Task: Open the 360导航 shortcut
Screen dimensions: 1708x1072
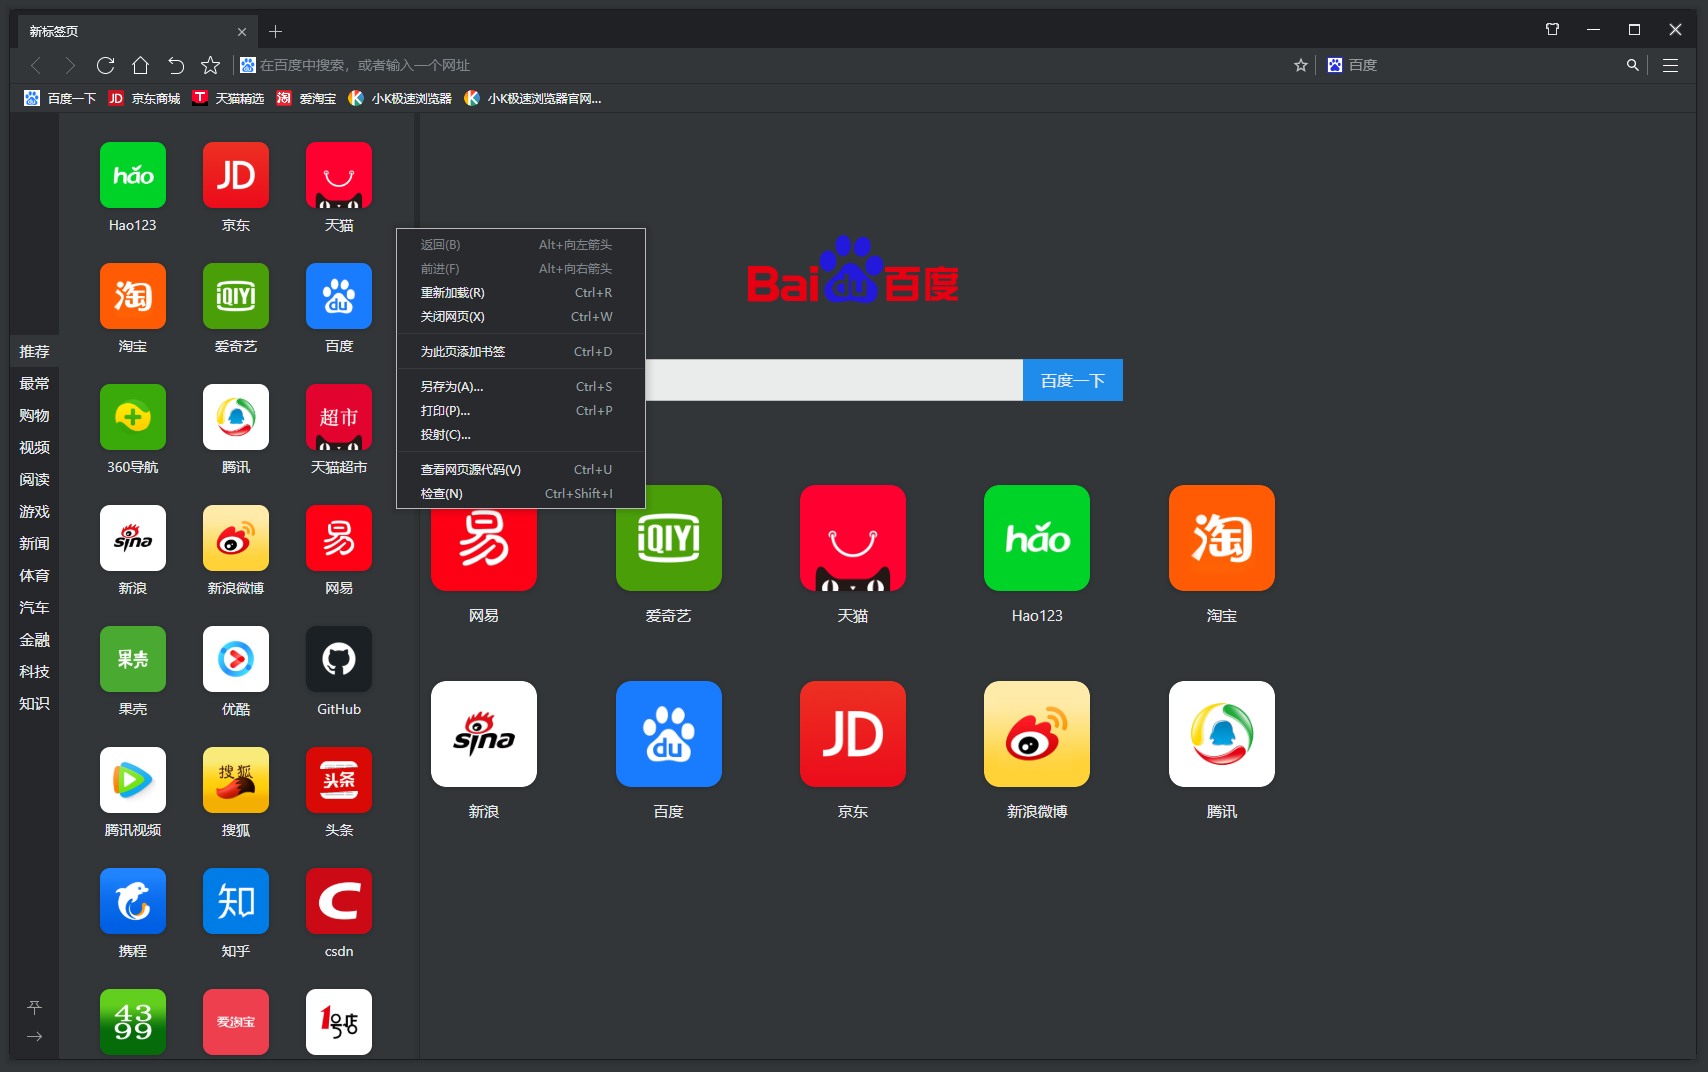Action: coord(133,417)
